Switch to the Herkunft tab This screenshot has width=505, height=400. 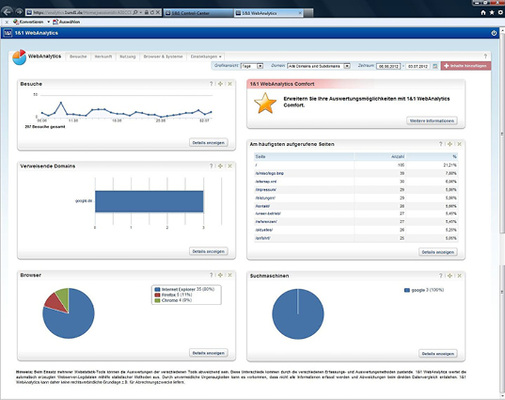[103, 57]
